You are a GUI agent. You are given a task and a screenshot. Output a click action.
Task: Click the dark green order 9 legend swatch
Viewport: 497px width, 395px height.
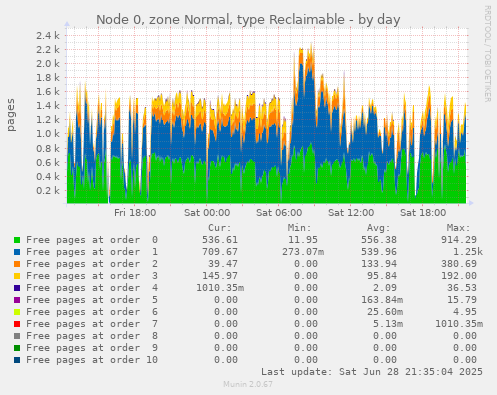pos(17,348)
